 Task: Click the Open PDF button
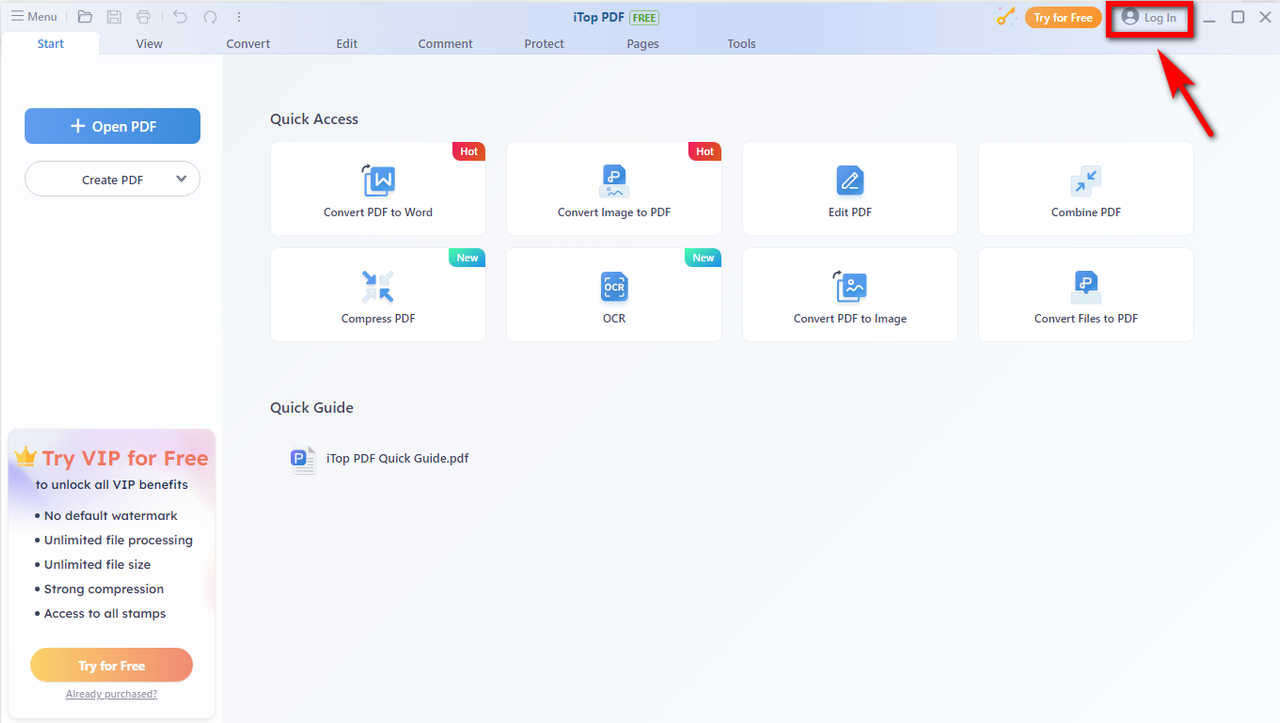(x=113, y=126)
